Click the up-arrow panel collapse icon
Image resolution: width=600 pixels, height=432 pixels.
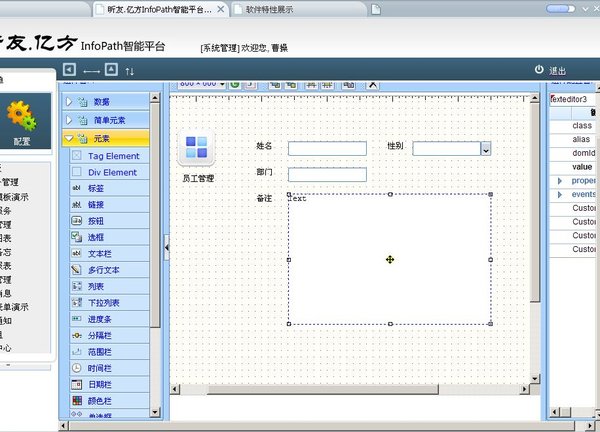tap(111, 70)
